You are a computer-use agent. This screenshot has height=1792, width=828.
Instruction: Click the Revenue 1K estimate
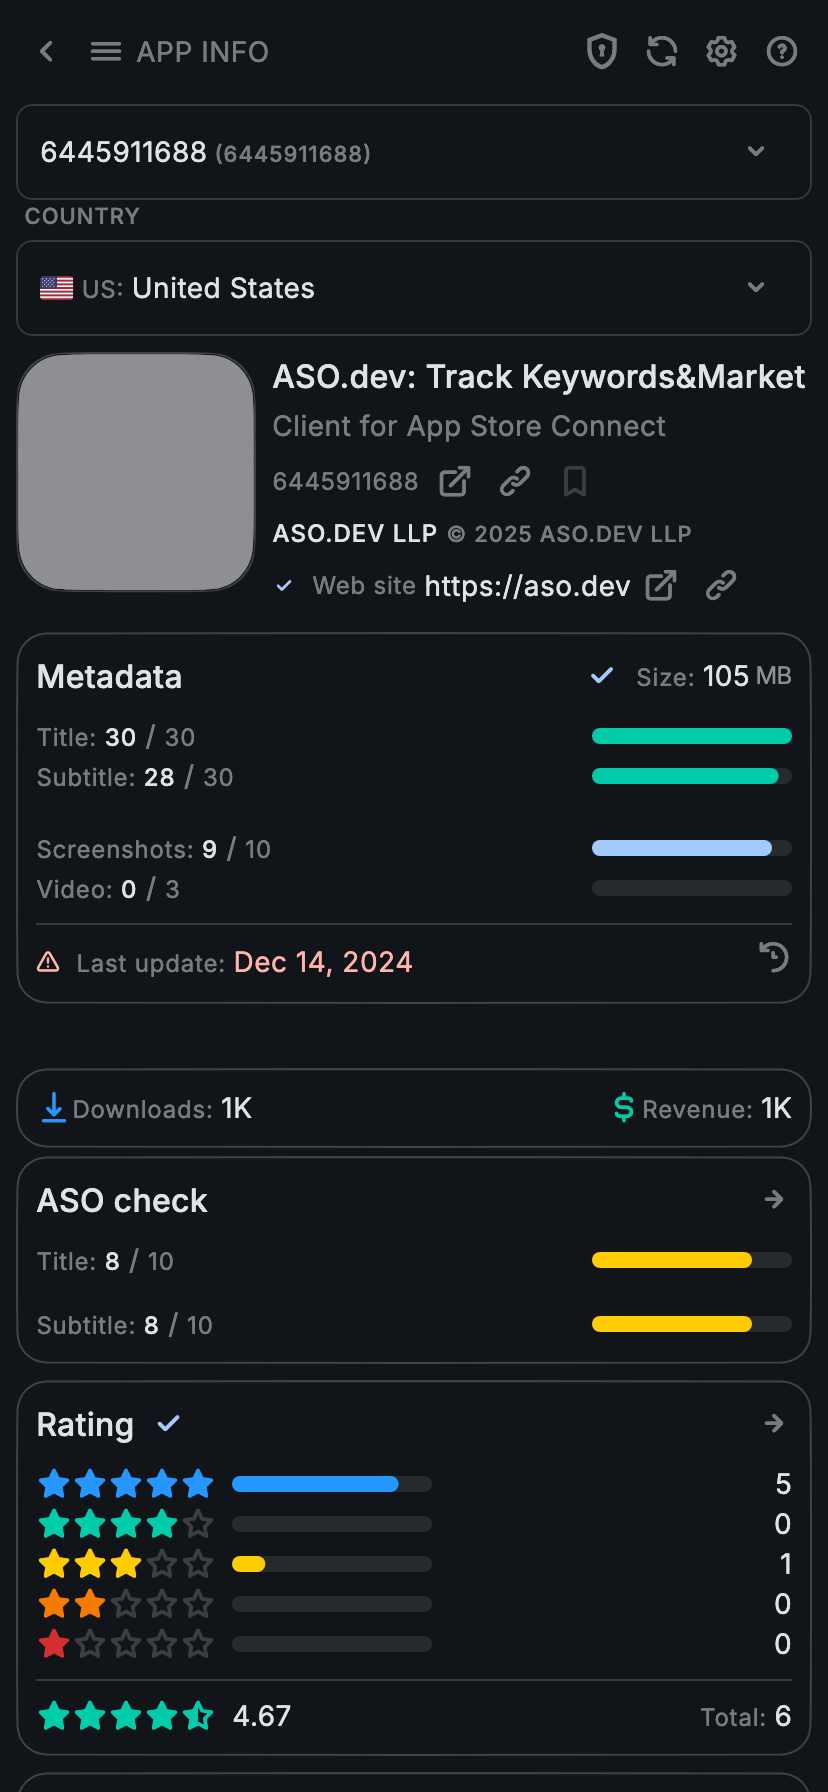[703, 1108]
